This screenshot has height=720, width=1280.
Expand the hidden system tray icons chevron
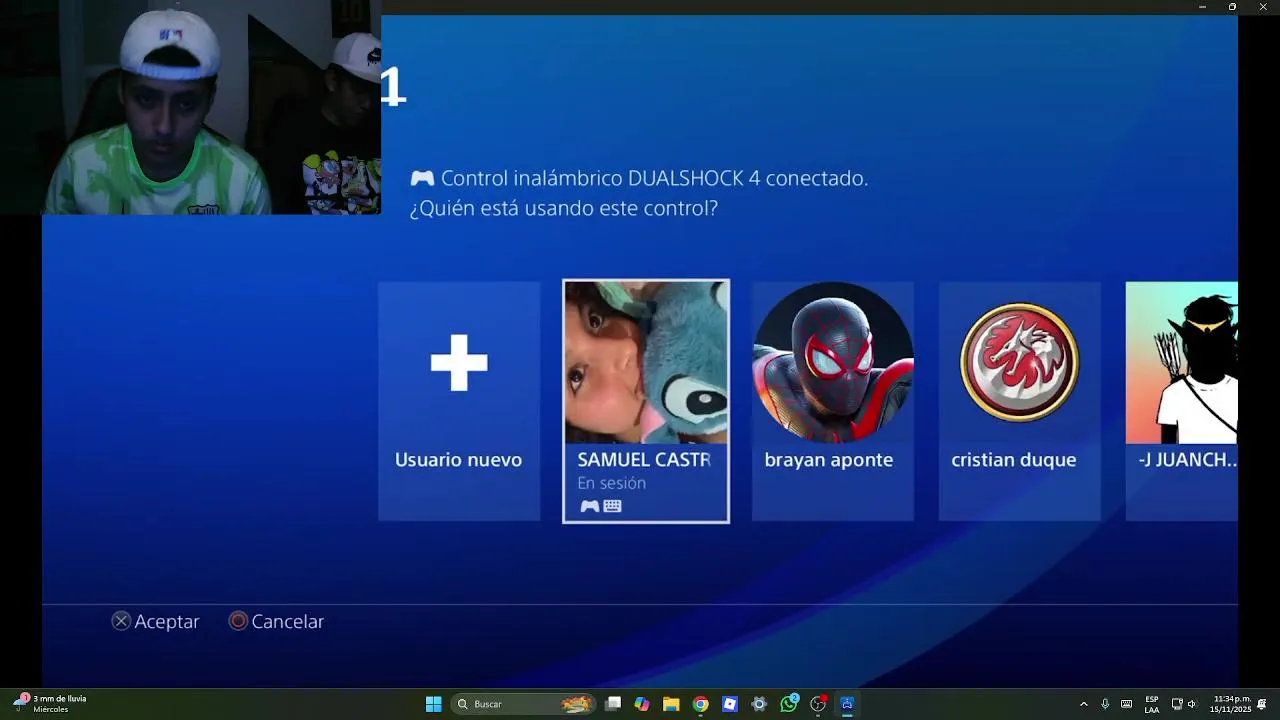[1083, 704]
